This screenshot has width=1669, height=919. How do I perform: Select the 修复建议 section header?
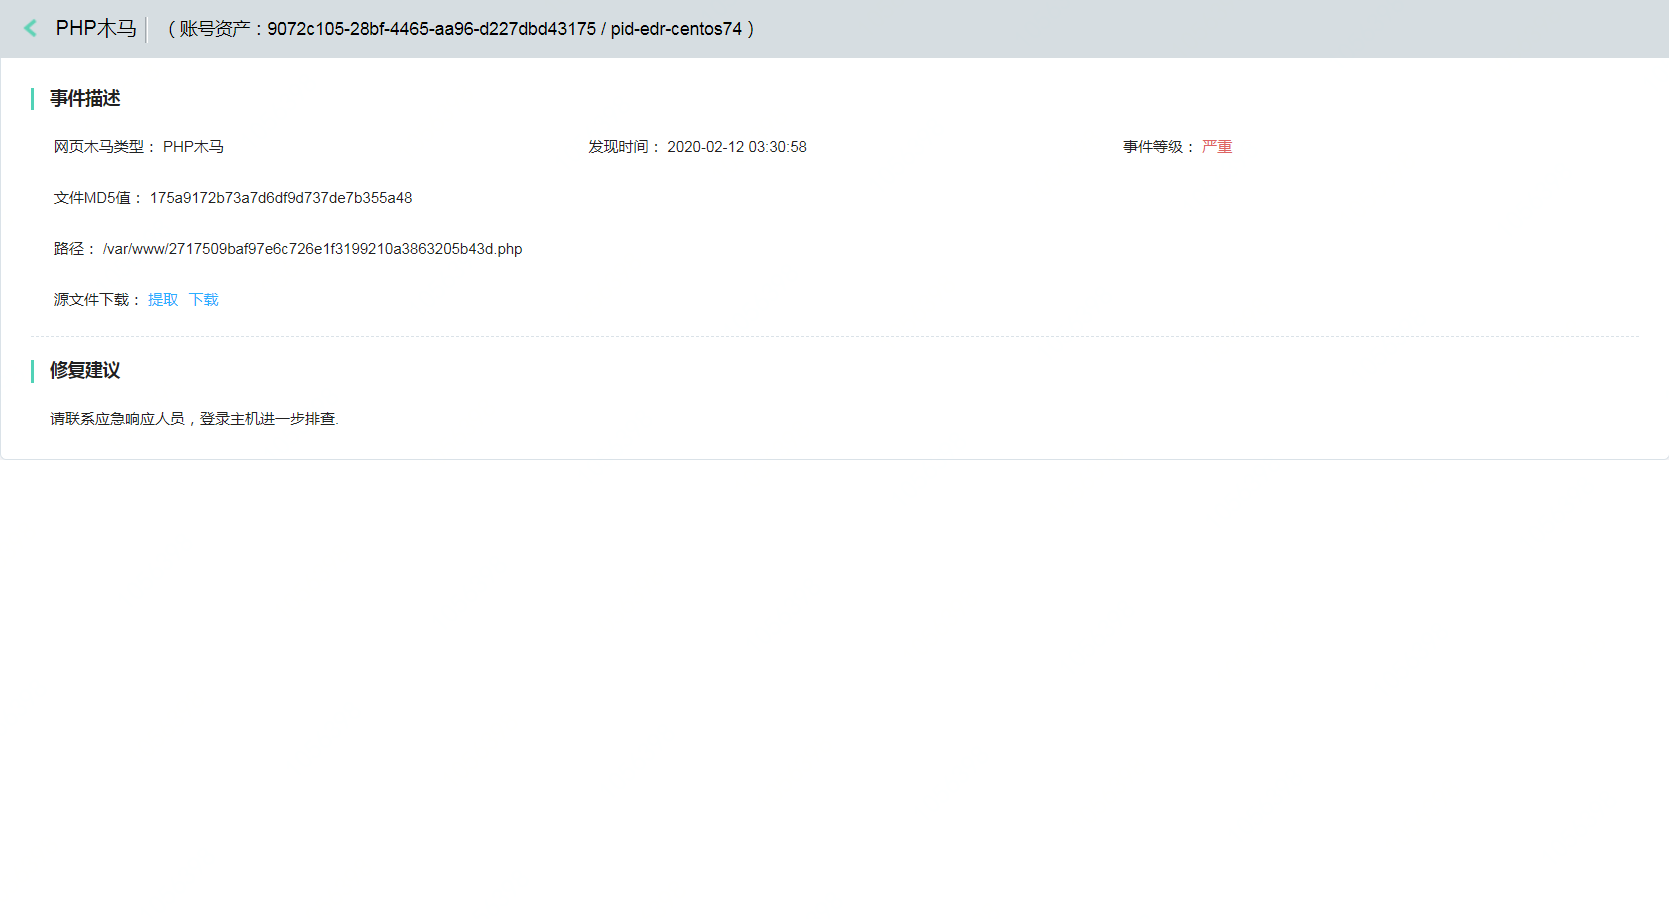click(84, 371)
